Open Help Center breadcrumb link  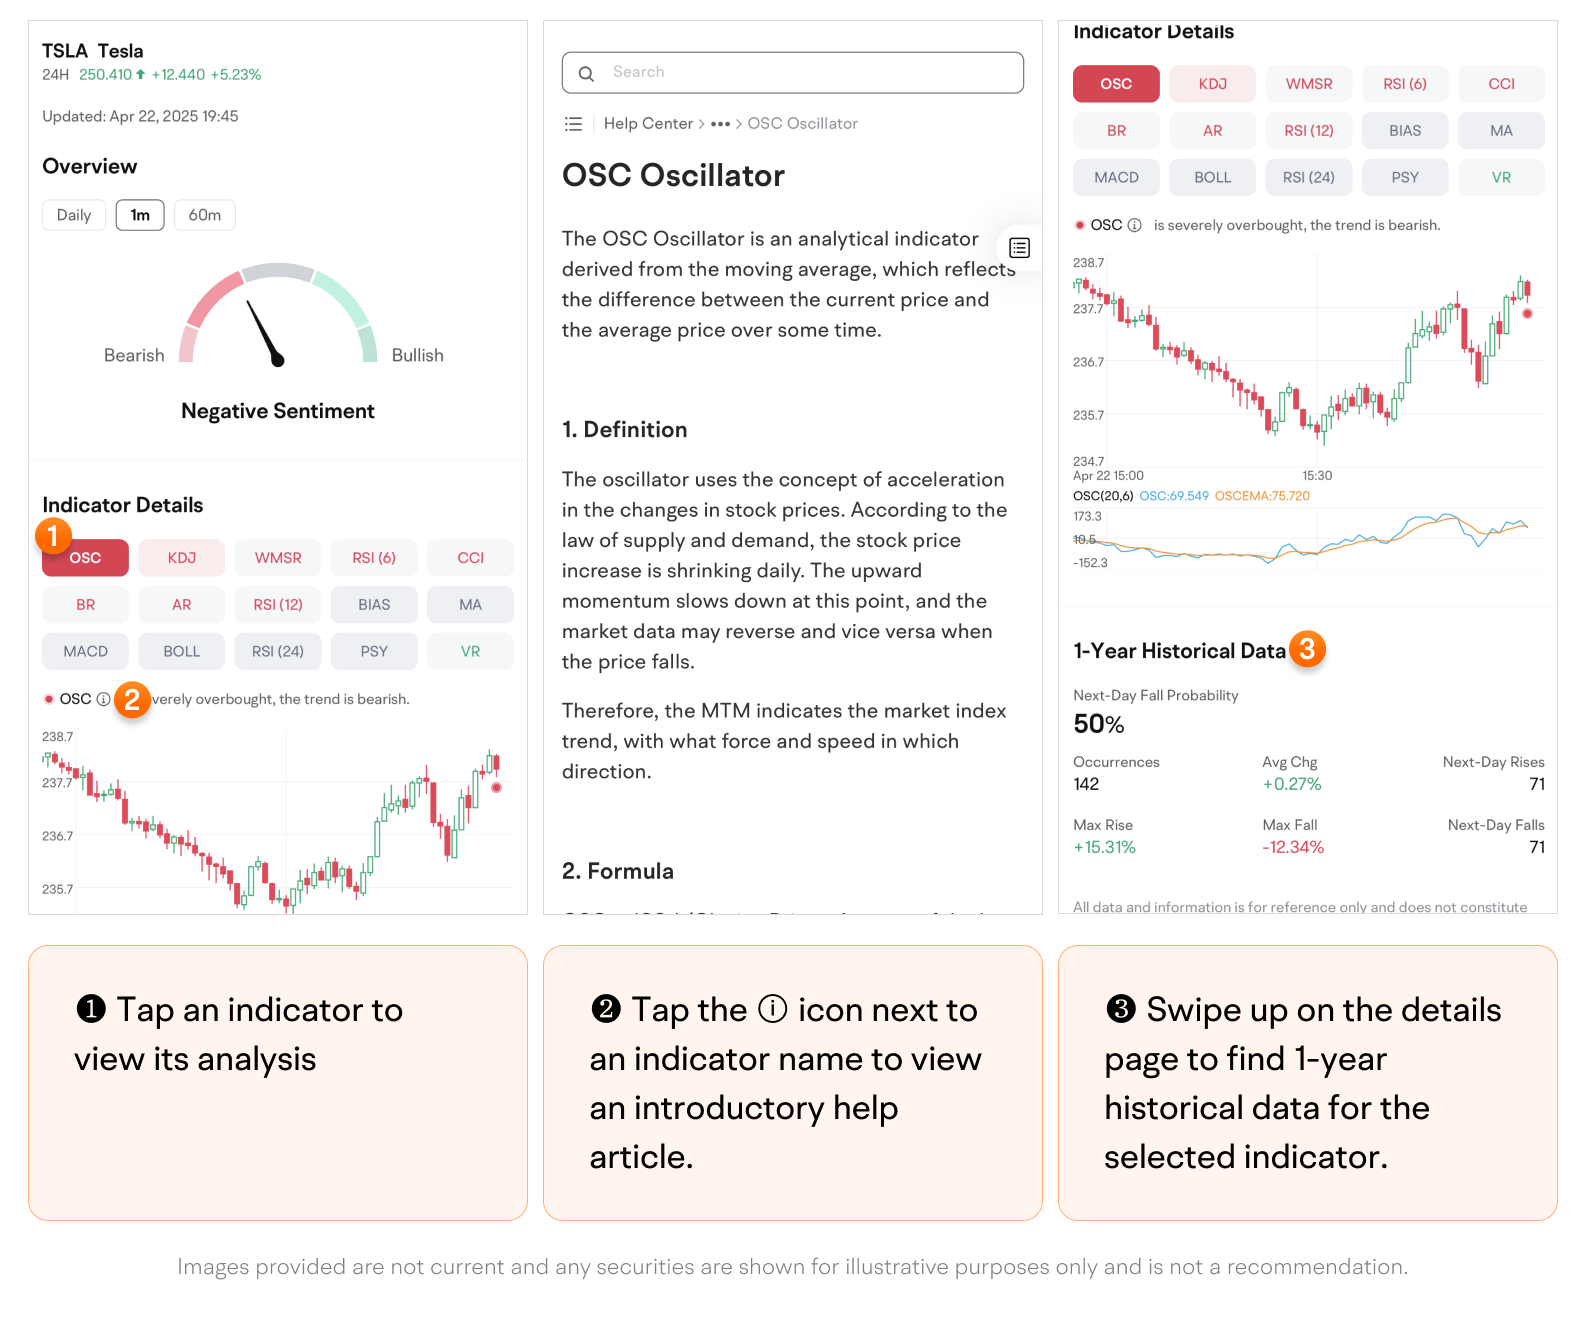648,124
